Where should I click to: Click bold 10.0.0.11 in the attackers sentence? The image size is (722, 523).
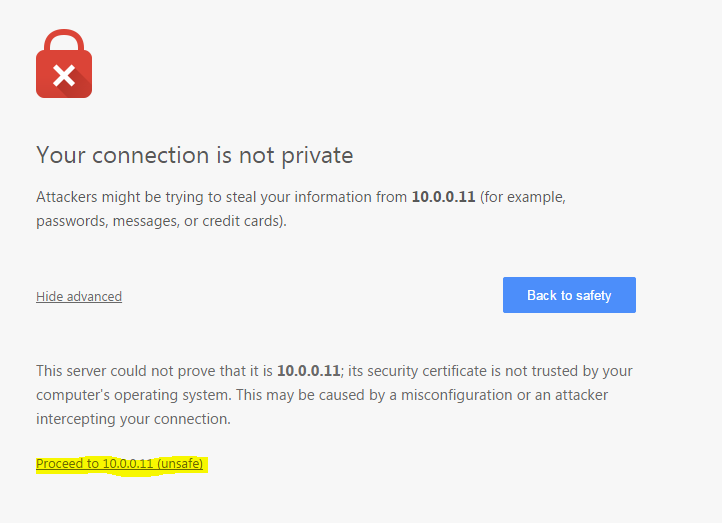pyautogui.click(x=443, y=197)
